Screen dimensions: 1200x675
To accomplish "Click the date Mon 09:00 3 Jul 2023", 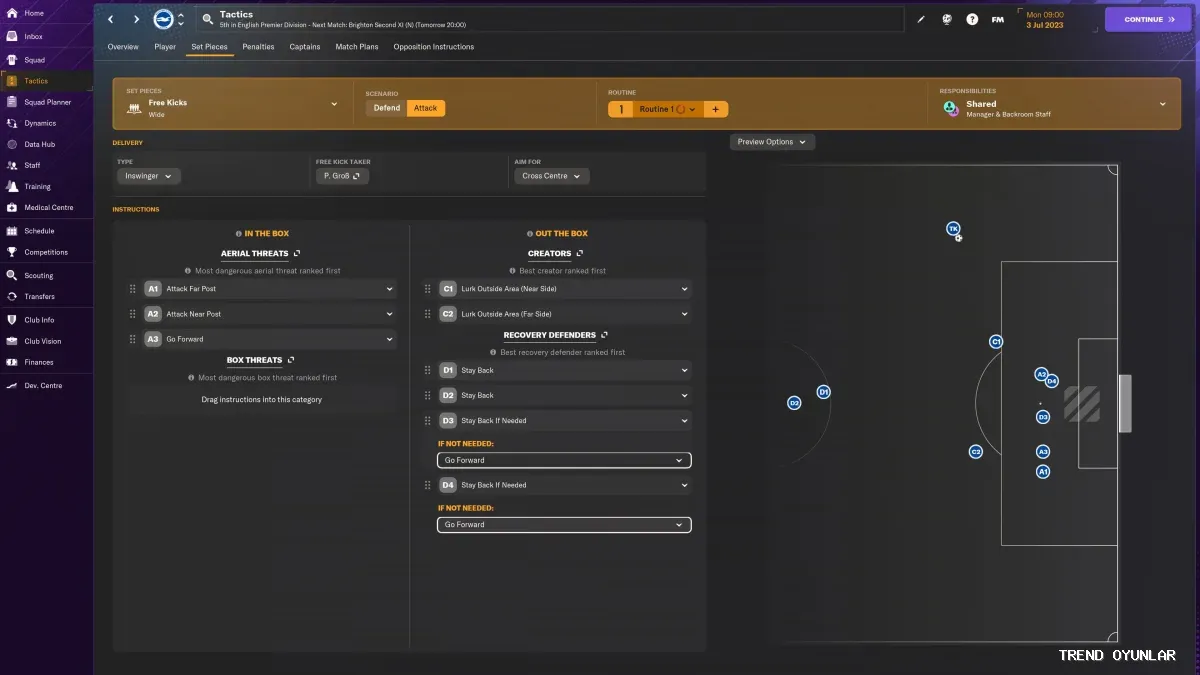I will 1045,20.
